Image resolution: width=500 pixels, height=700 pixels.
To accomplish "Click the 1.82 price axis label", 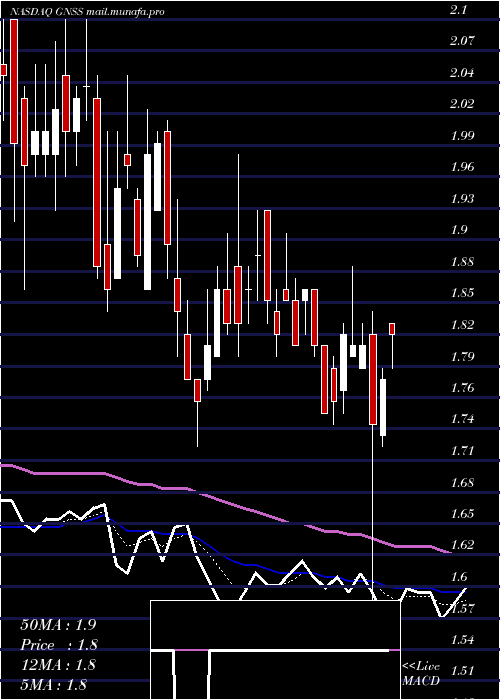I will 462,325.
